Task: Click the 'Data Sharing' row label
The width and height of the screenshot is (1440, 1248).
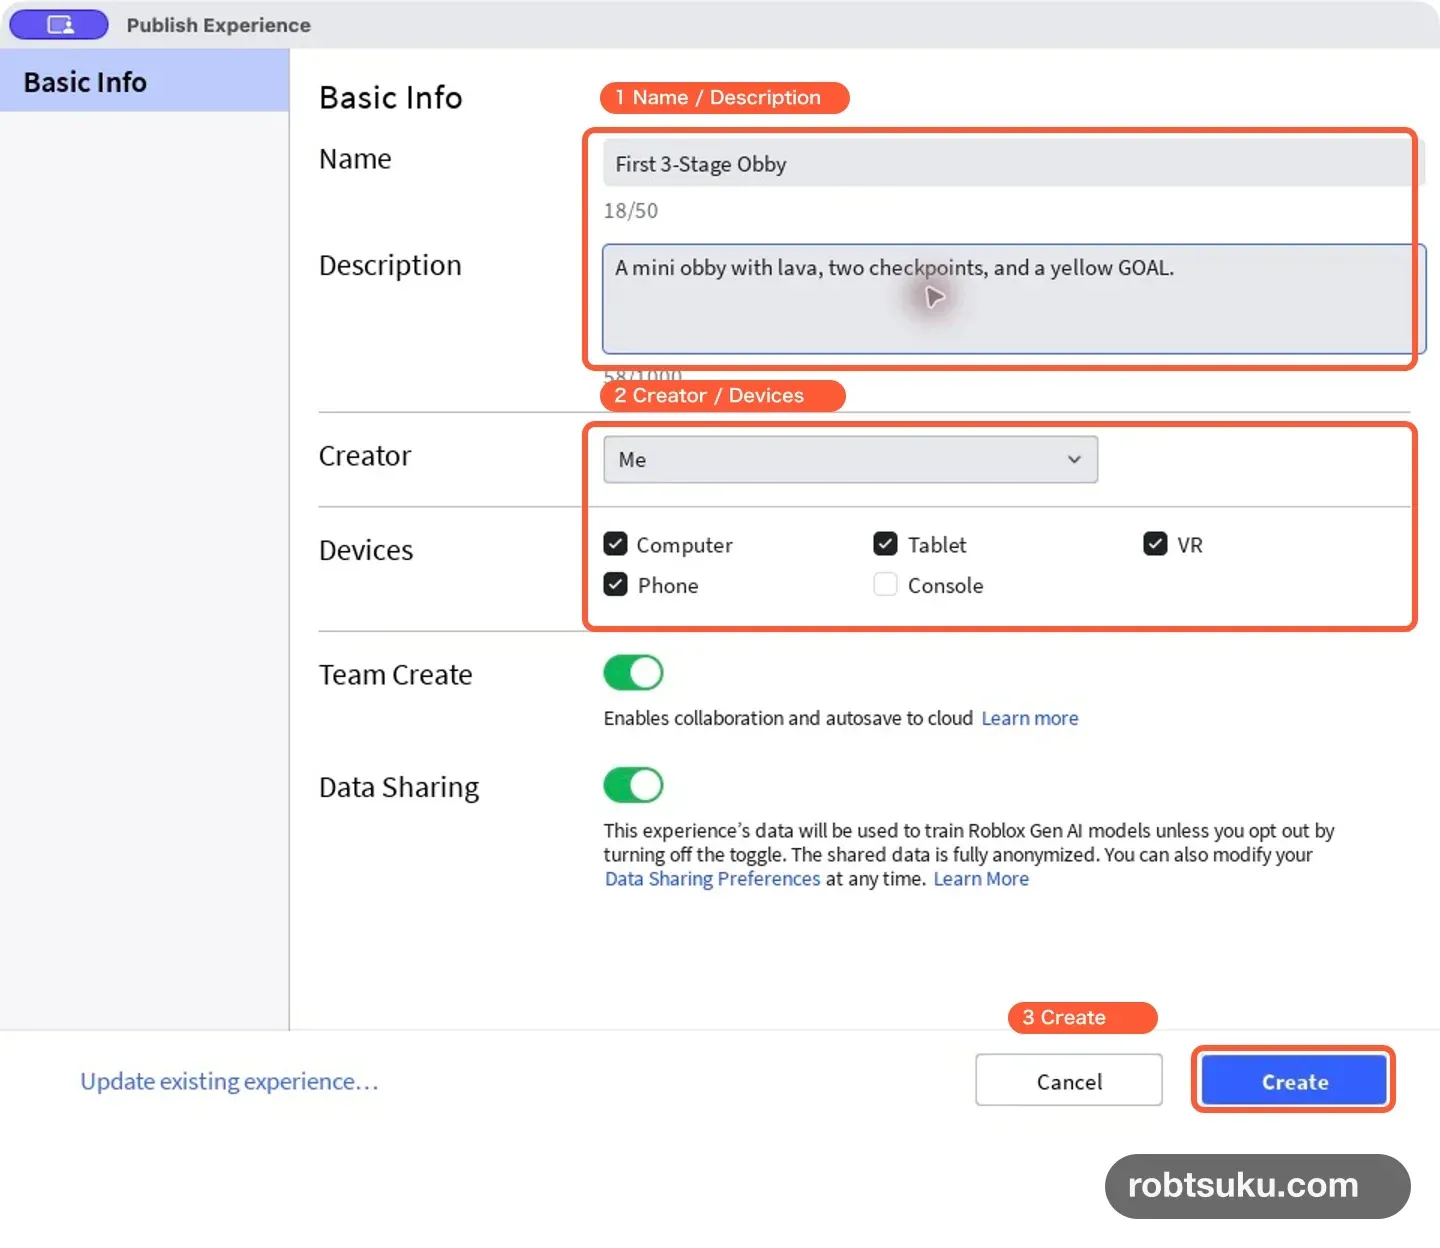Action: coord(399,788)
